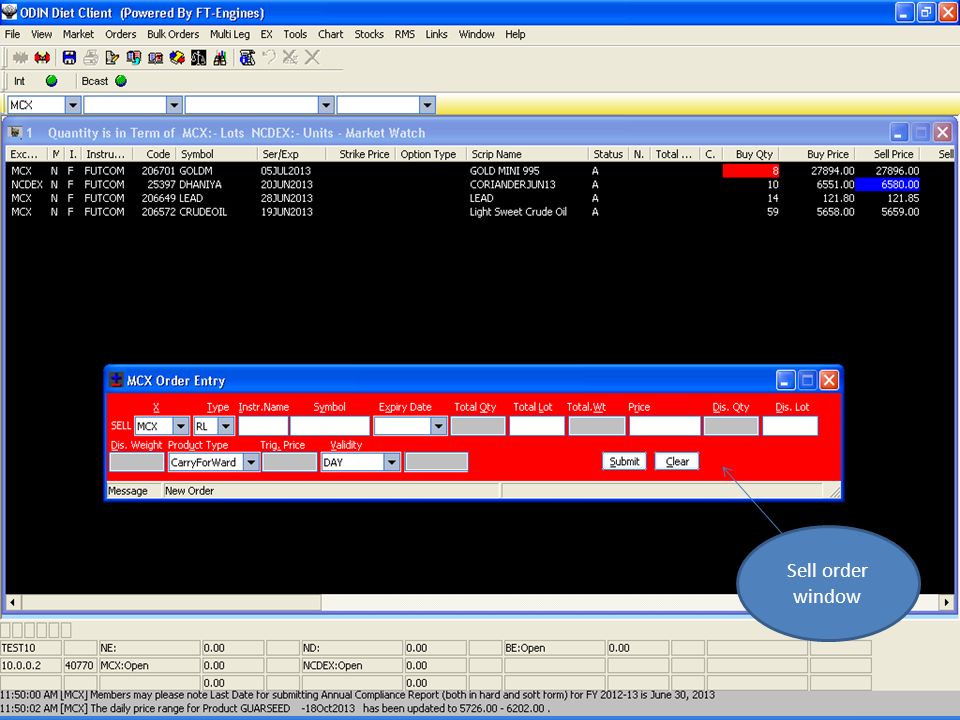Open the Expiry Date dropdown

point(438,426)
